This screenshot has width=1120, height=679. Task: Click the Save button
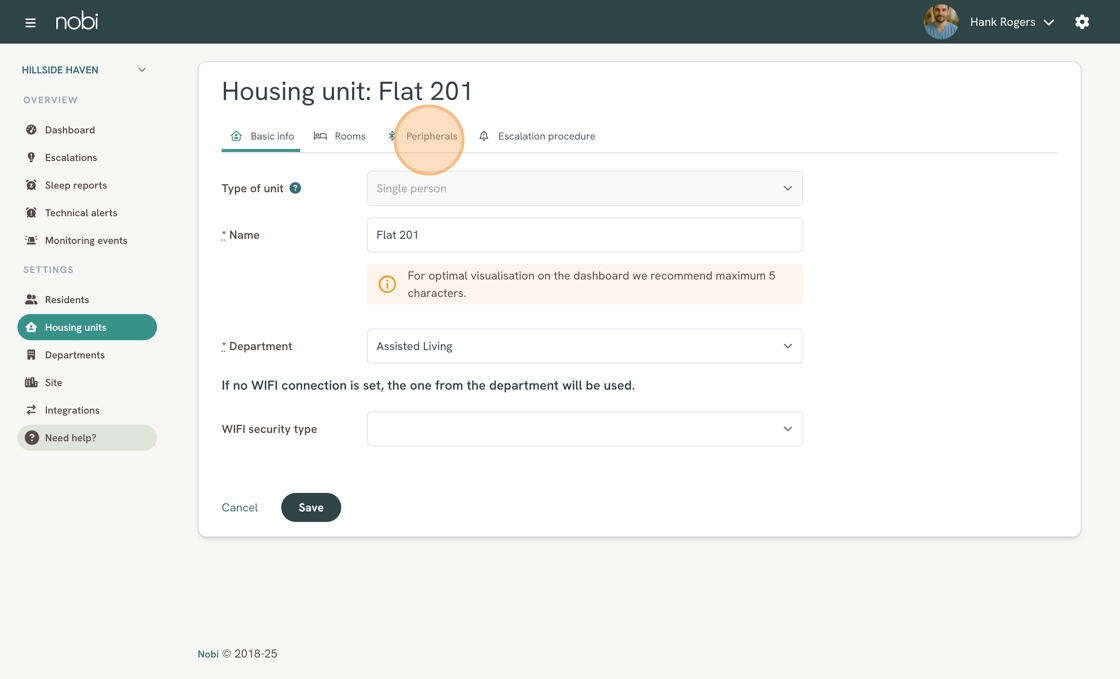point(311,508)
